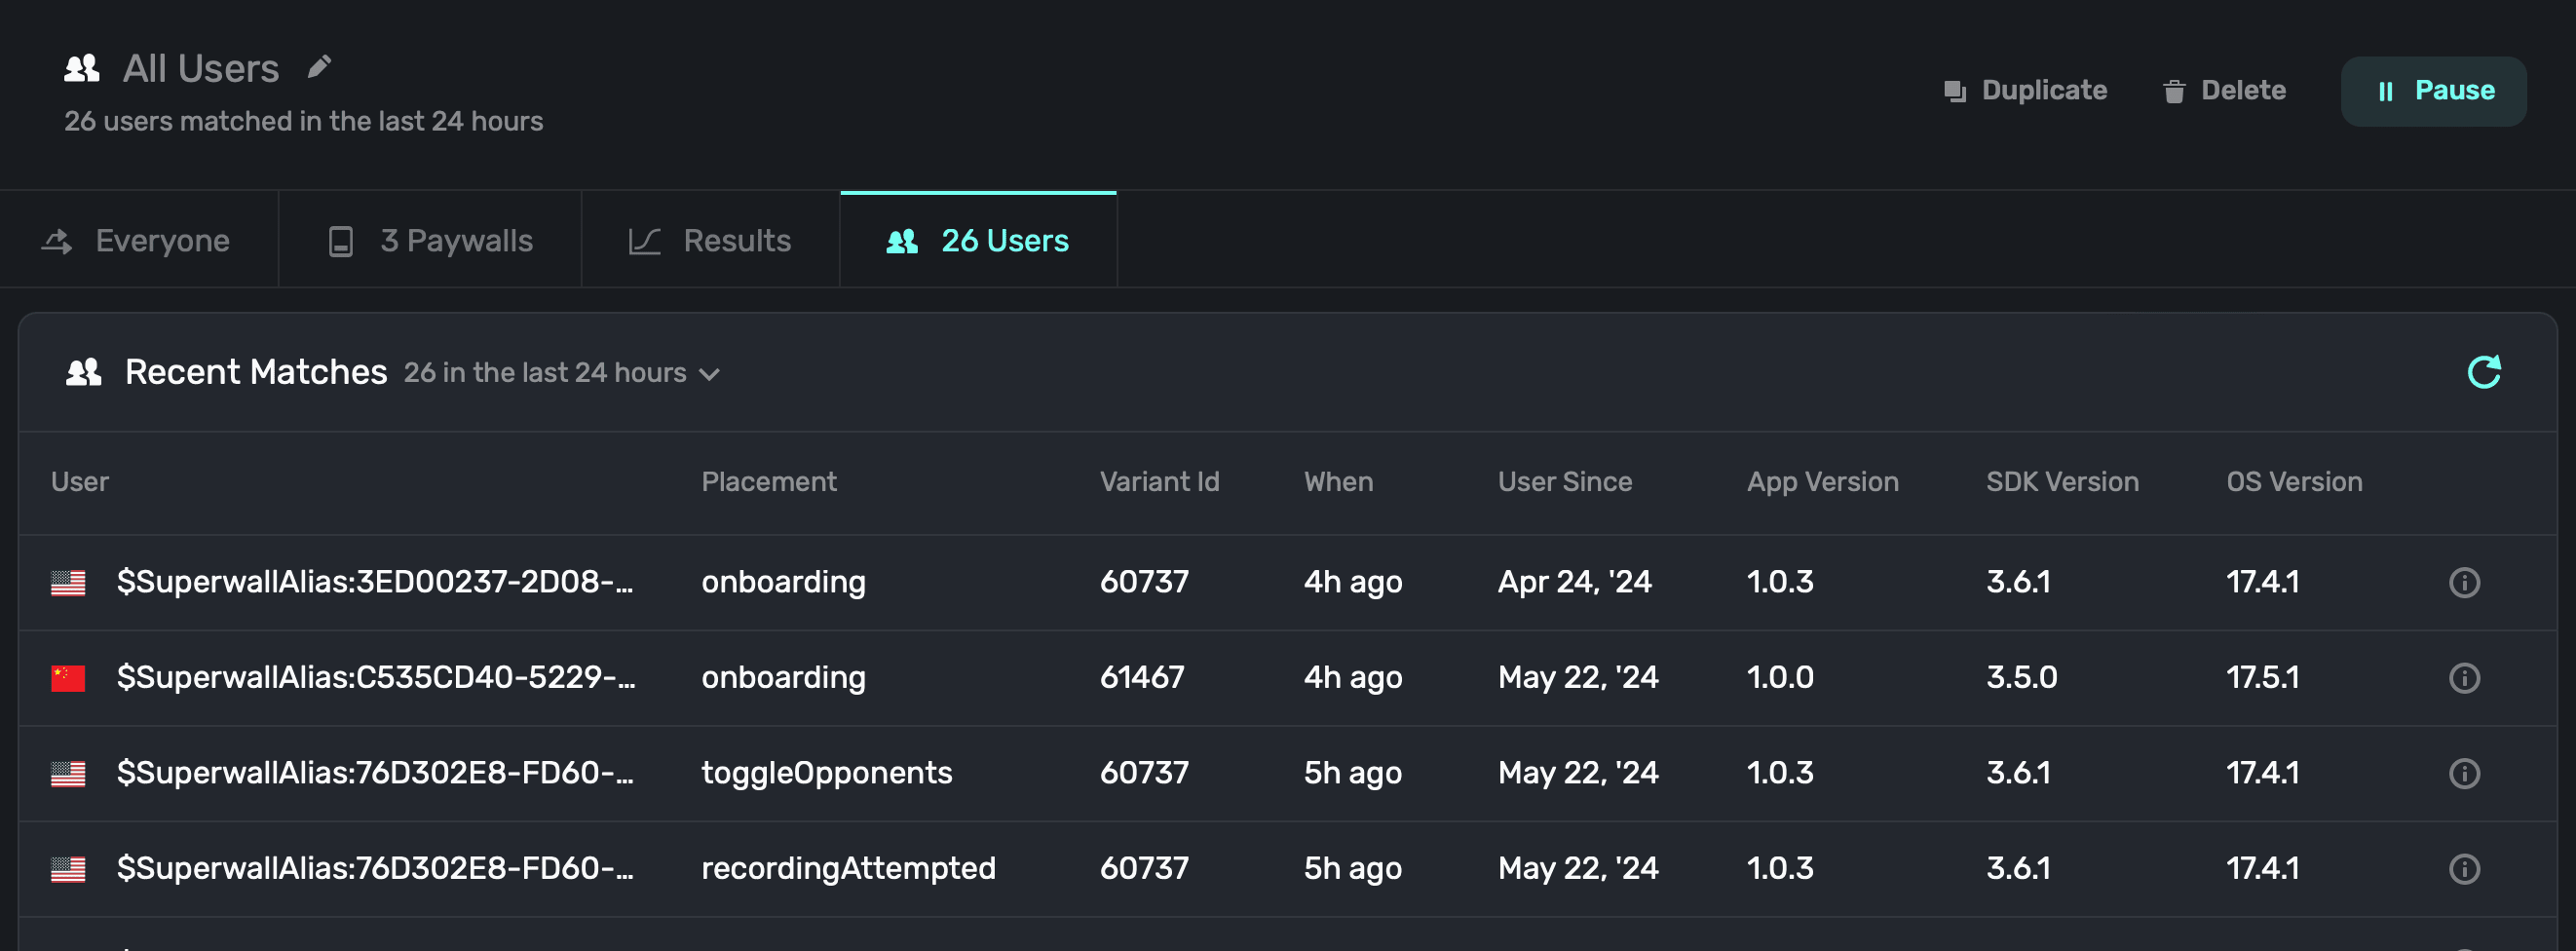Open info icon for recordingAttempted row
This screenshot has width=2576, height=951.
pos(2463,869)
